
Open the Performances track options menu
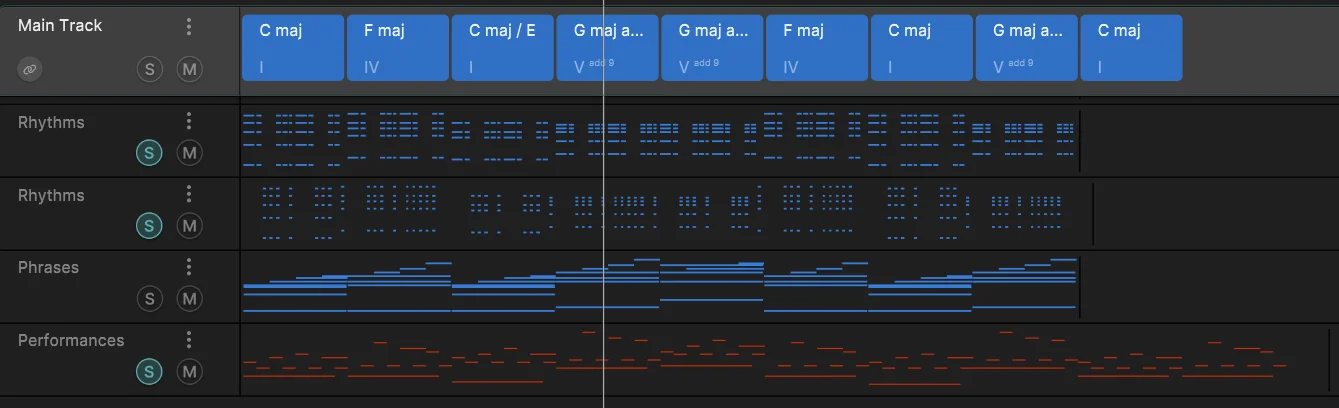point(189,340)
